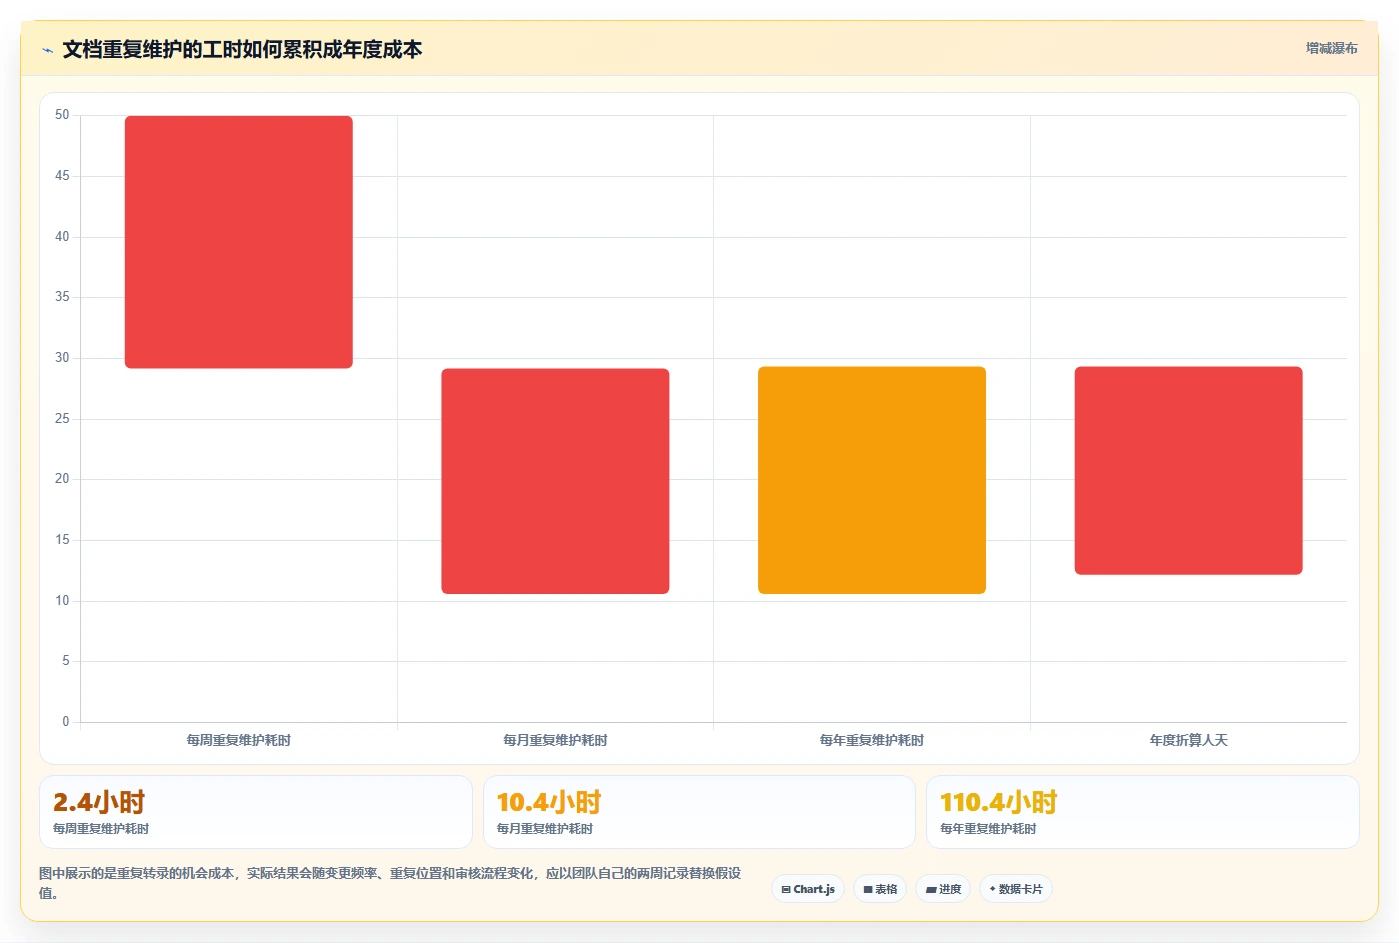Click the y-axis value 0

coord(66,721)
